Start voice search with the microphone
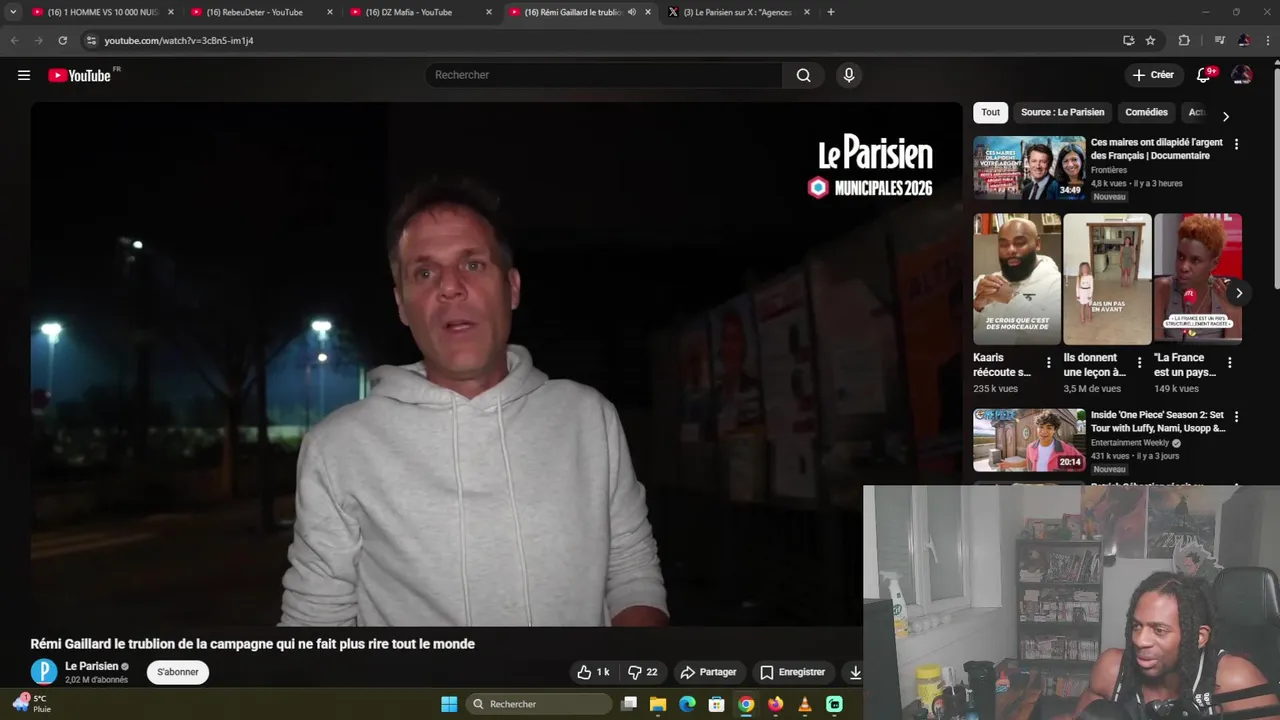 point(849,75)
